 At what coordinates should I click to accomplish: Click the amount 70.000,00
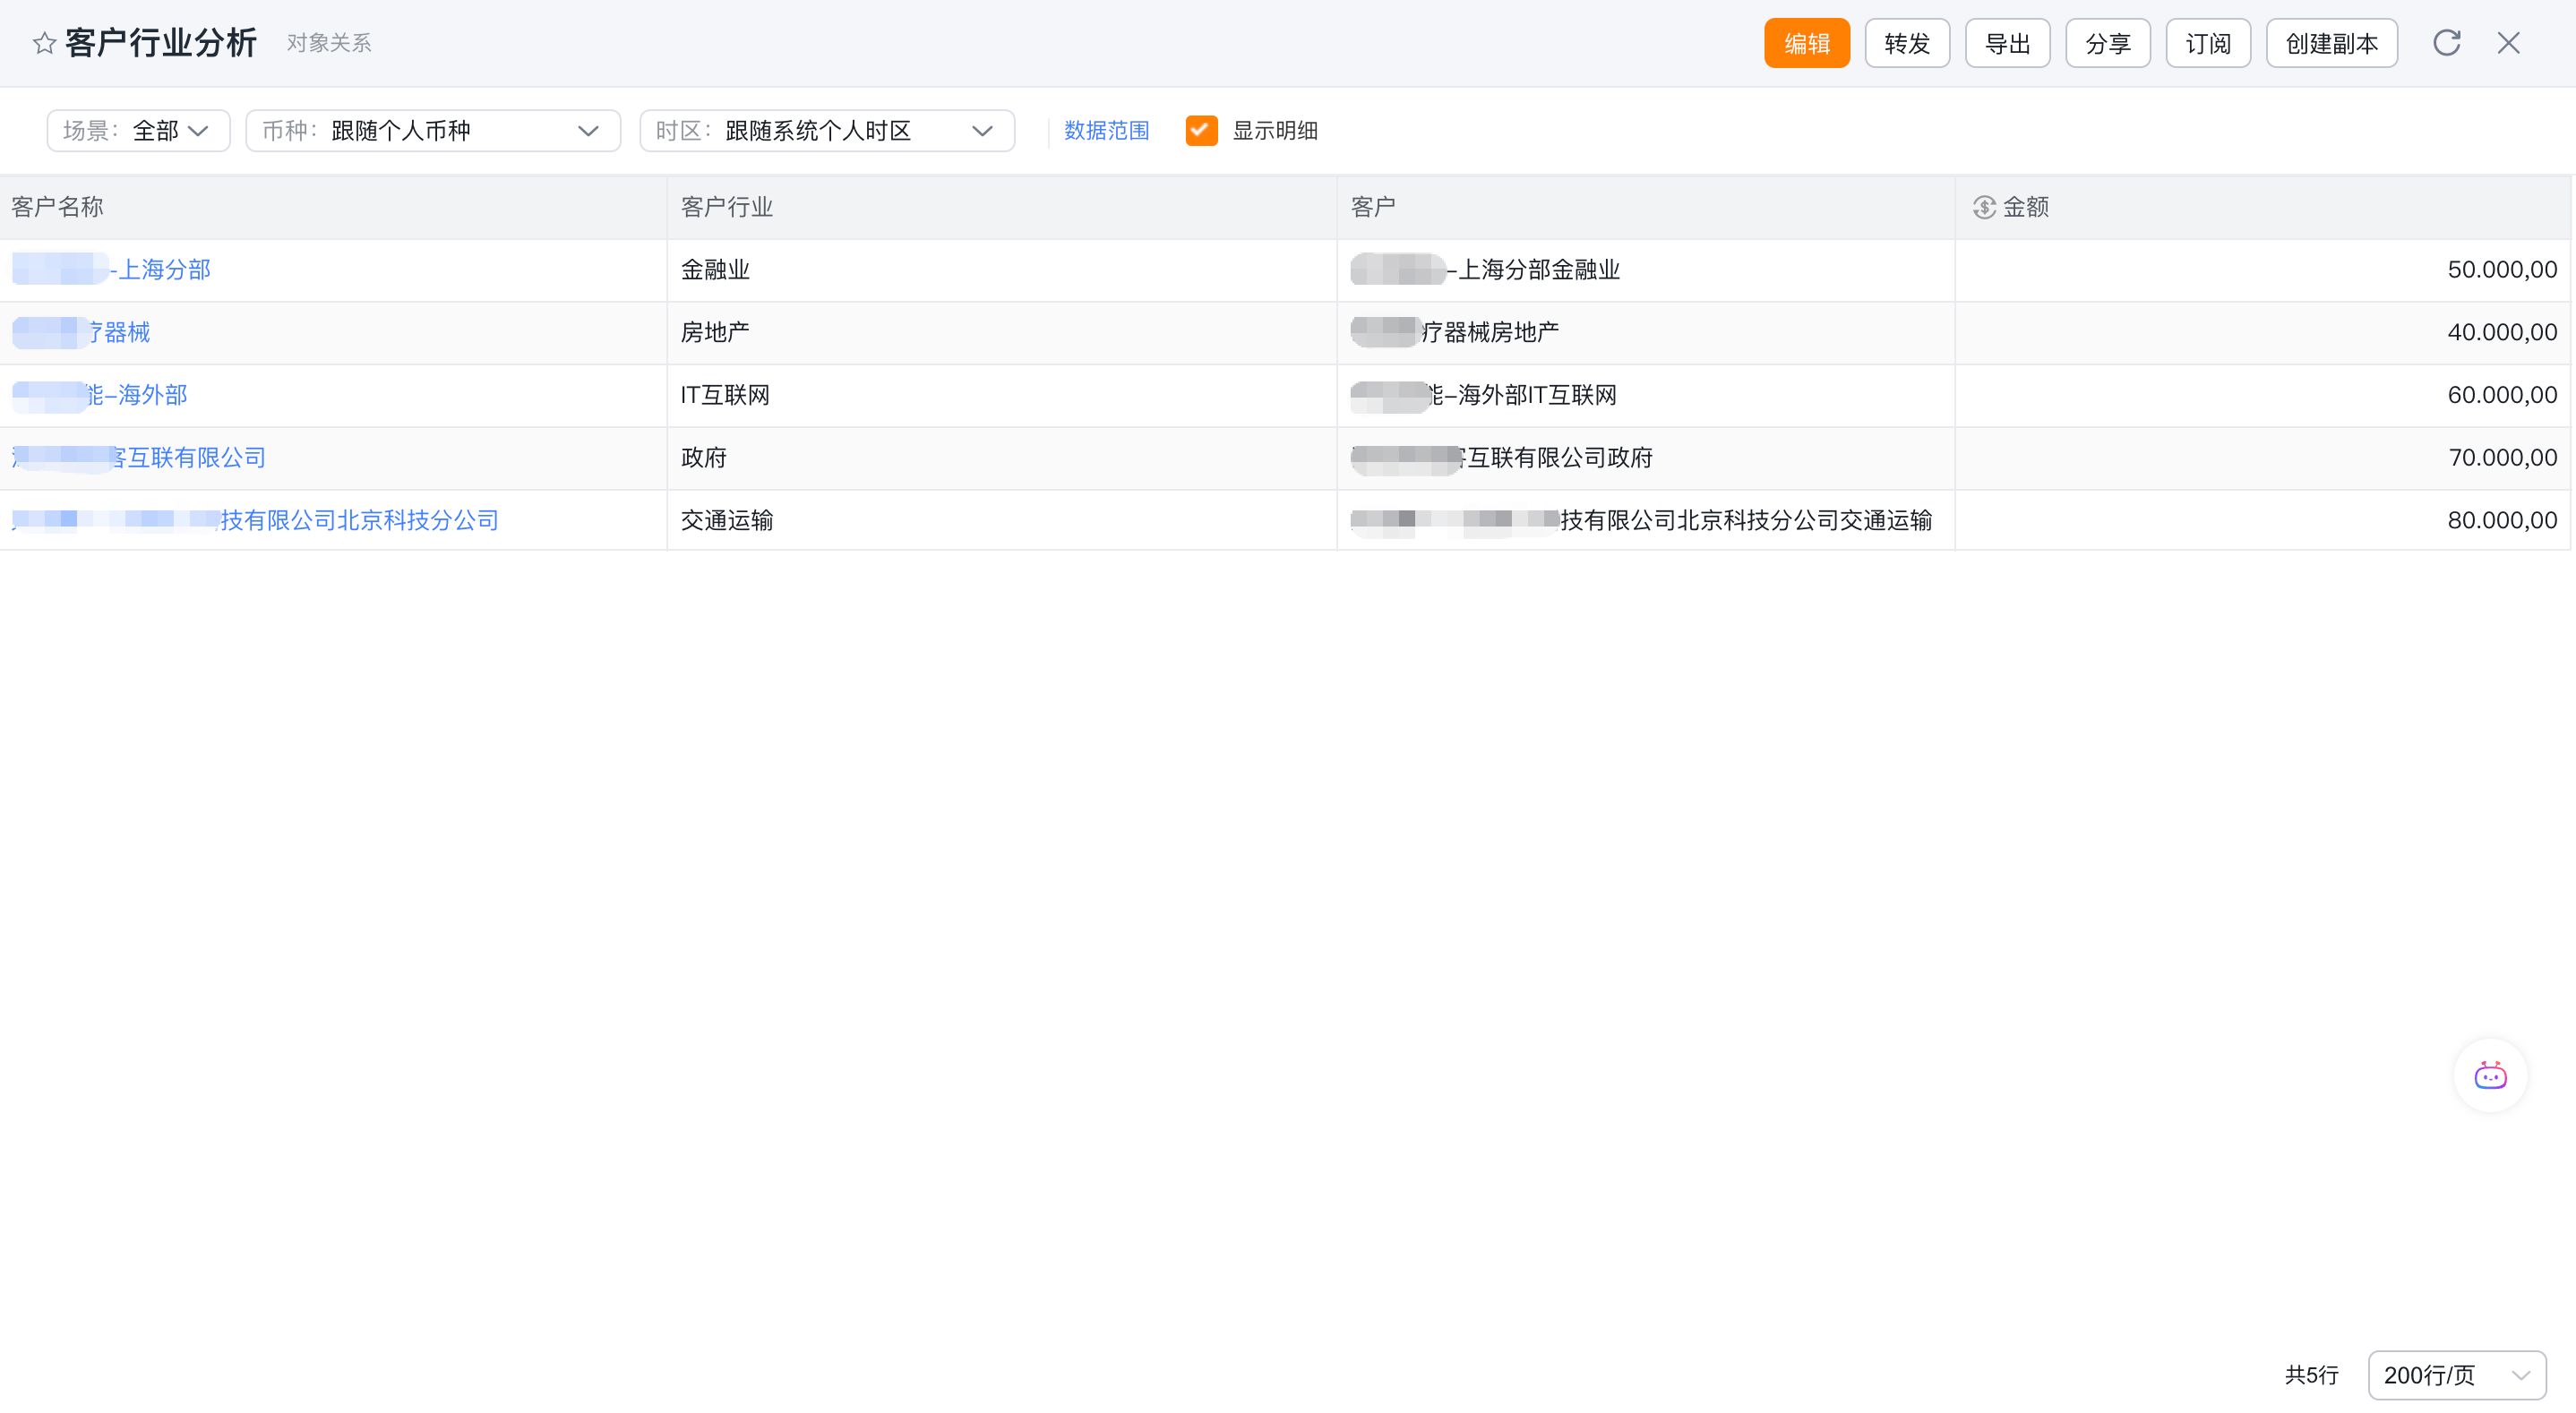(2502, 458)
